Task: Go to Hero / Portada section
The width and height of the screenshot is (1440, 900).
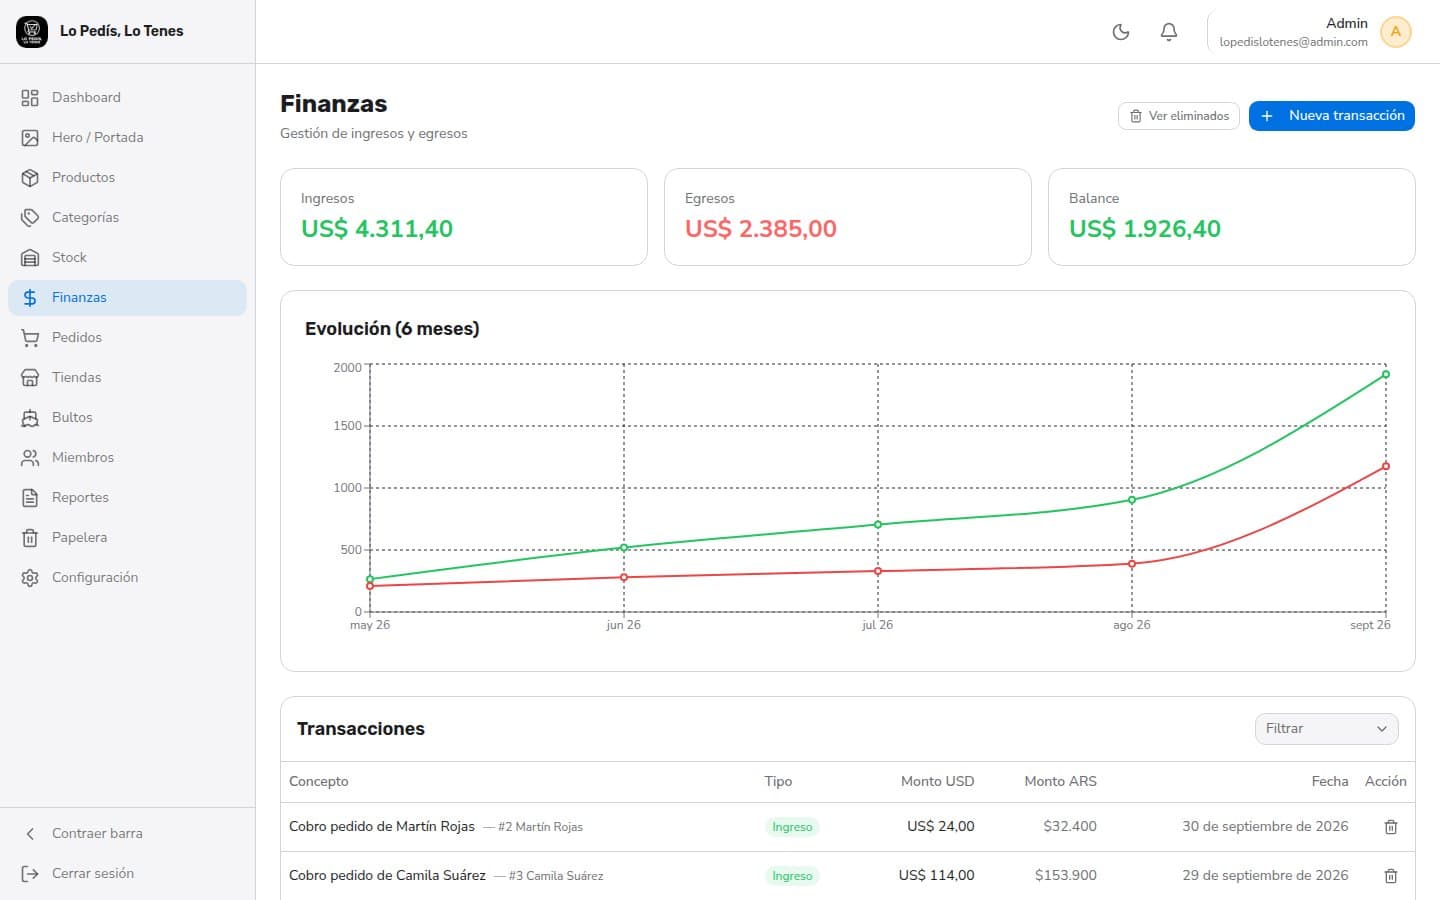Action: point(127,137)
